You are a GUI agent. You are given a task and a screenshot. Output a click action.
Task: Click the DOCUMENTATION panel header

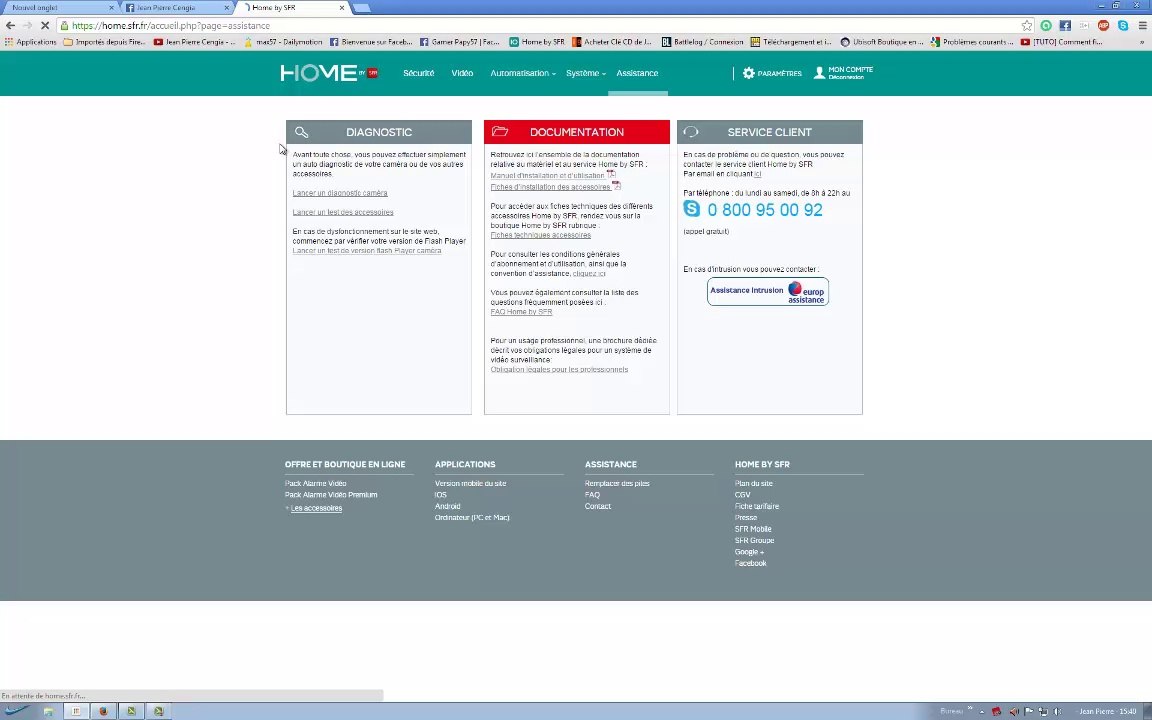click(577, 132)
